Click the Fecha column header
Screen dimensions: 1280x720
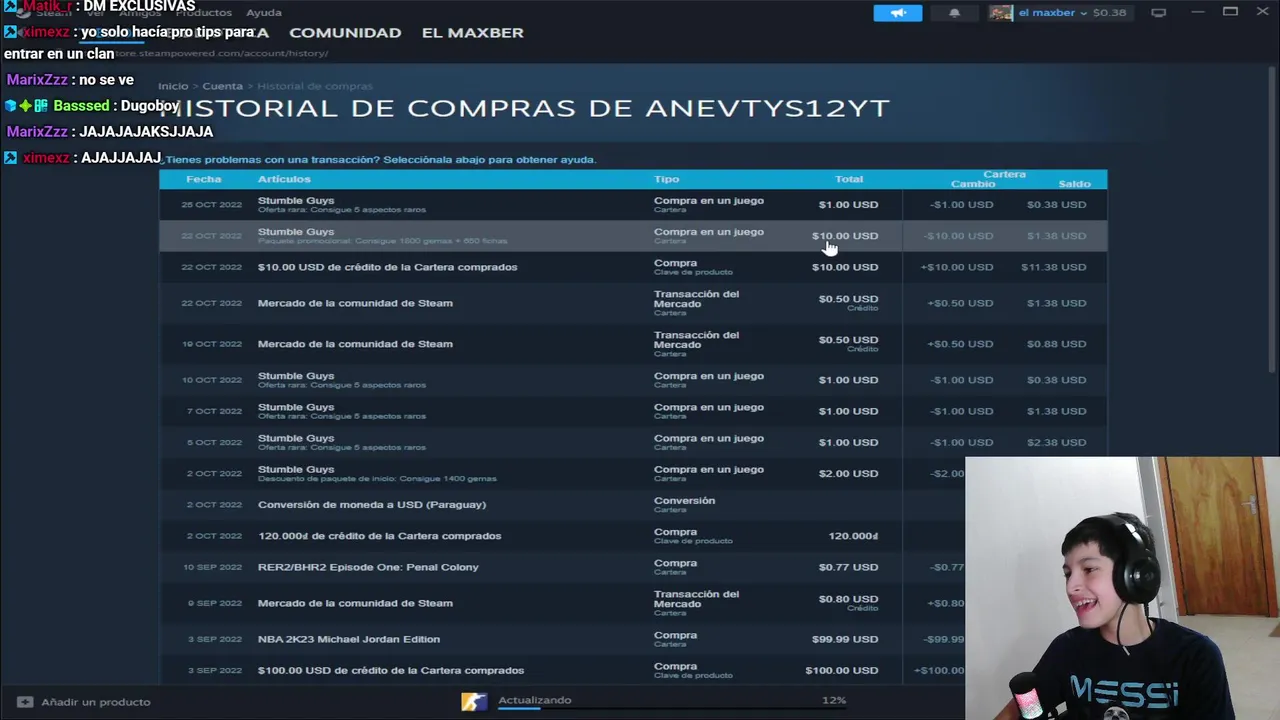click(x=203, y=179)
